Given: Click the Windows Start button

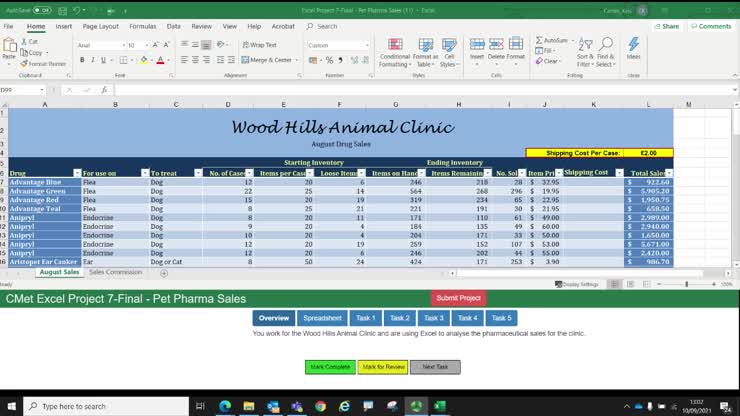Looking at the screenshot, I should coord(11,406).
